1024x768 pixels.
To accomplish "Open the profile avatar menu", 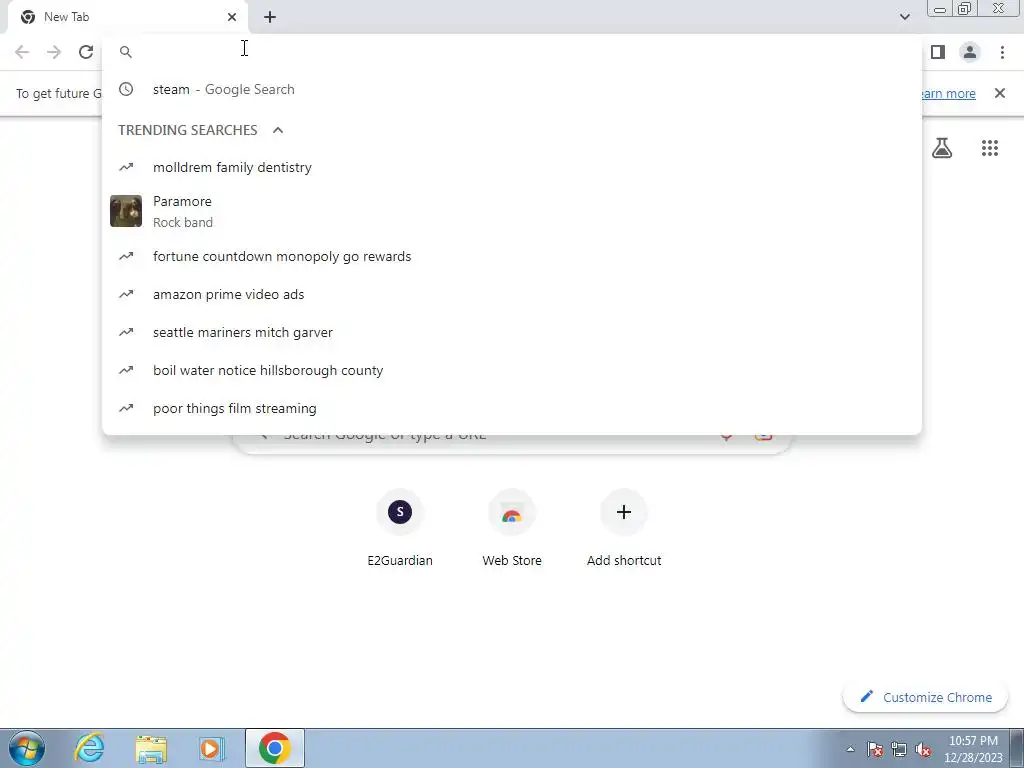I will tap(970, 52).
